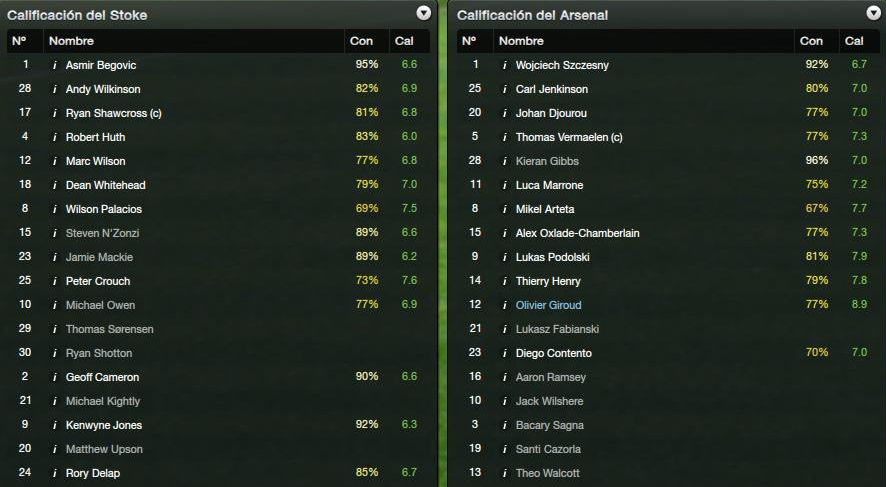Open info icon beside Peter Crouch
This screenshot has width=886, height=487.
click(x=54, y=281)
